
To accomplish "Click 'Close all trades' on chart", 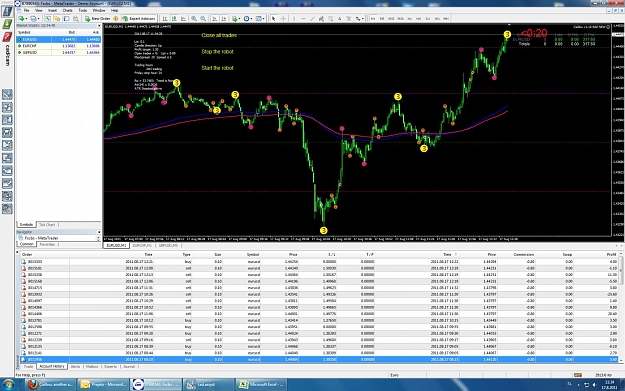I will (219, 35).
